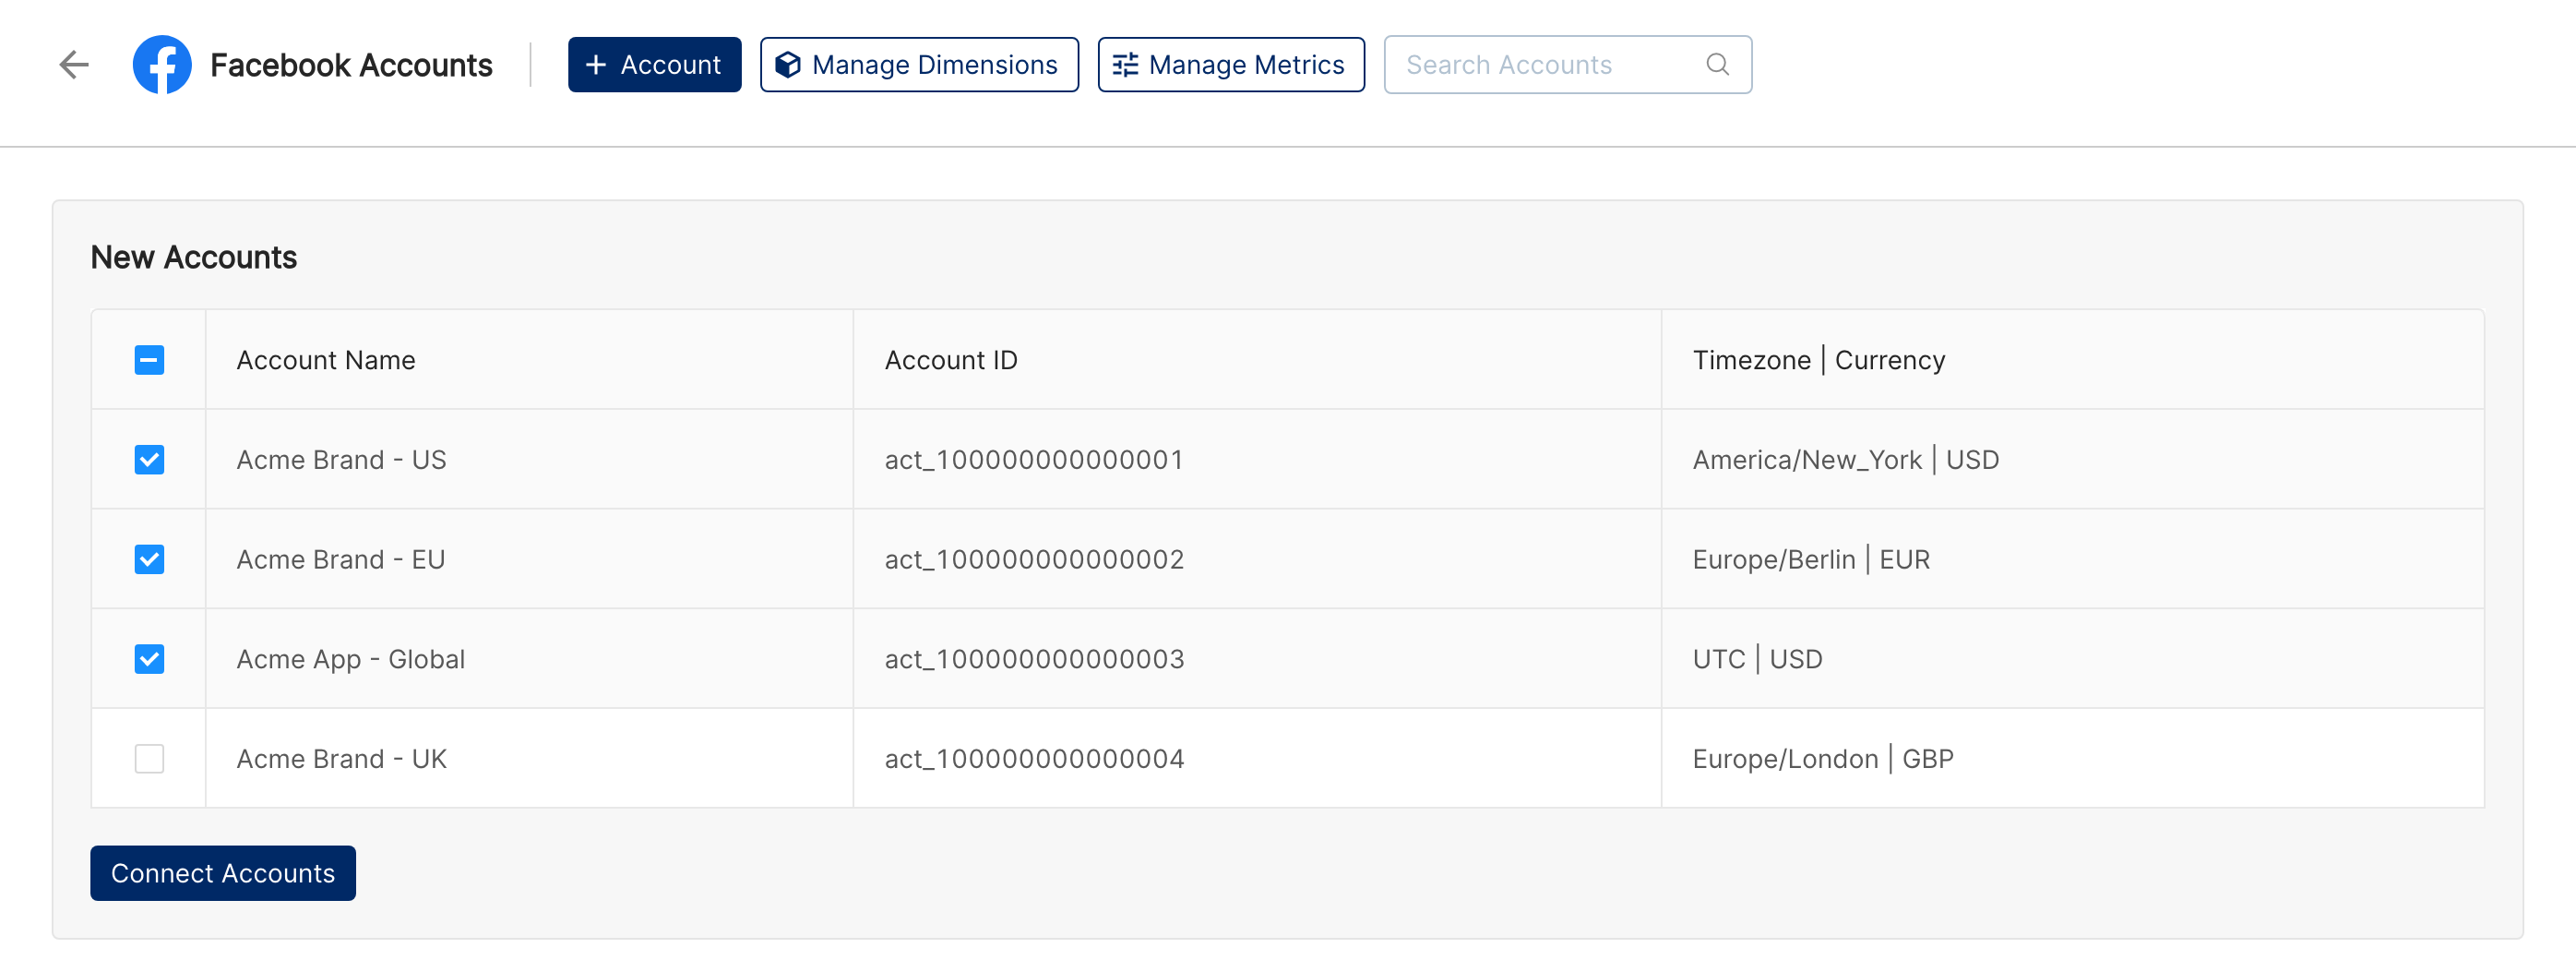Open Manage Metrics
The width and height of the screenshot is (2576, 960).
coord(1230,65)
